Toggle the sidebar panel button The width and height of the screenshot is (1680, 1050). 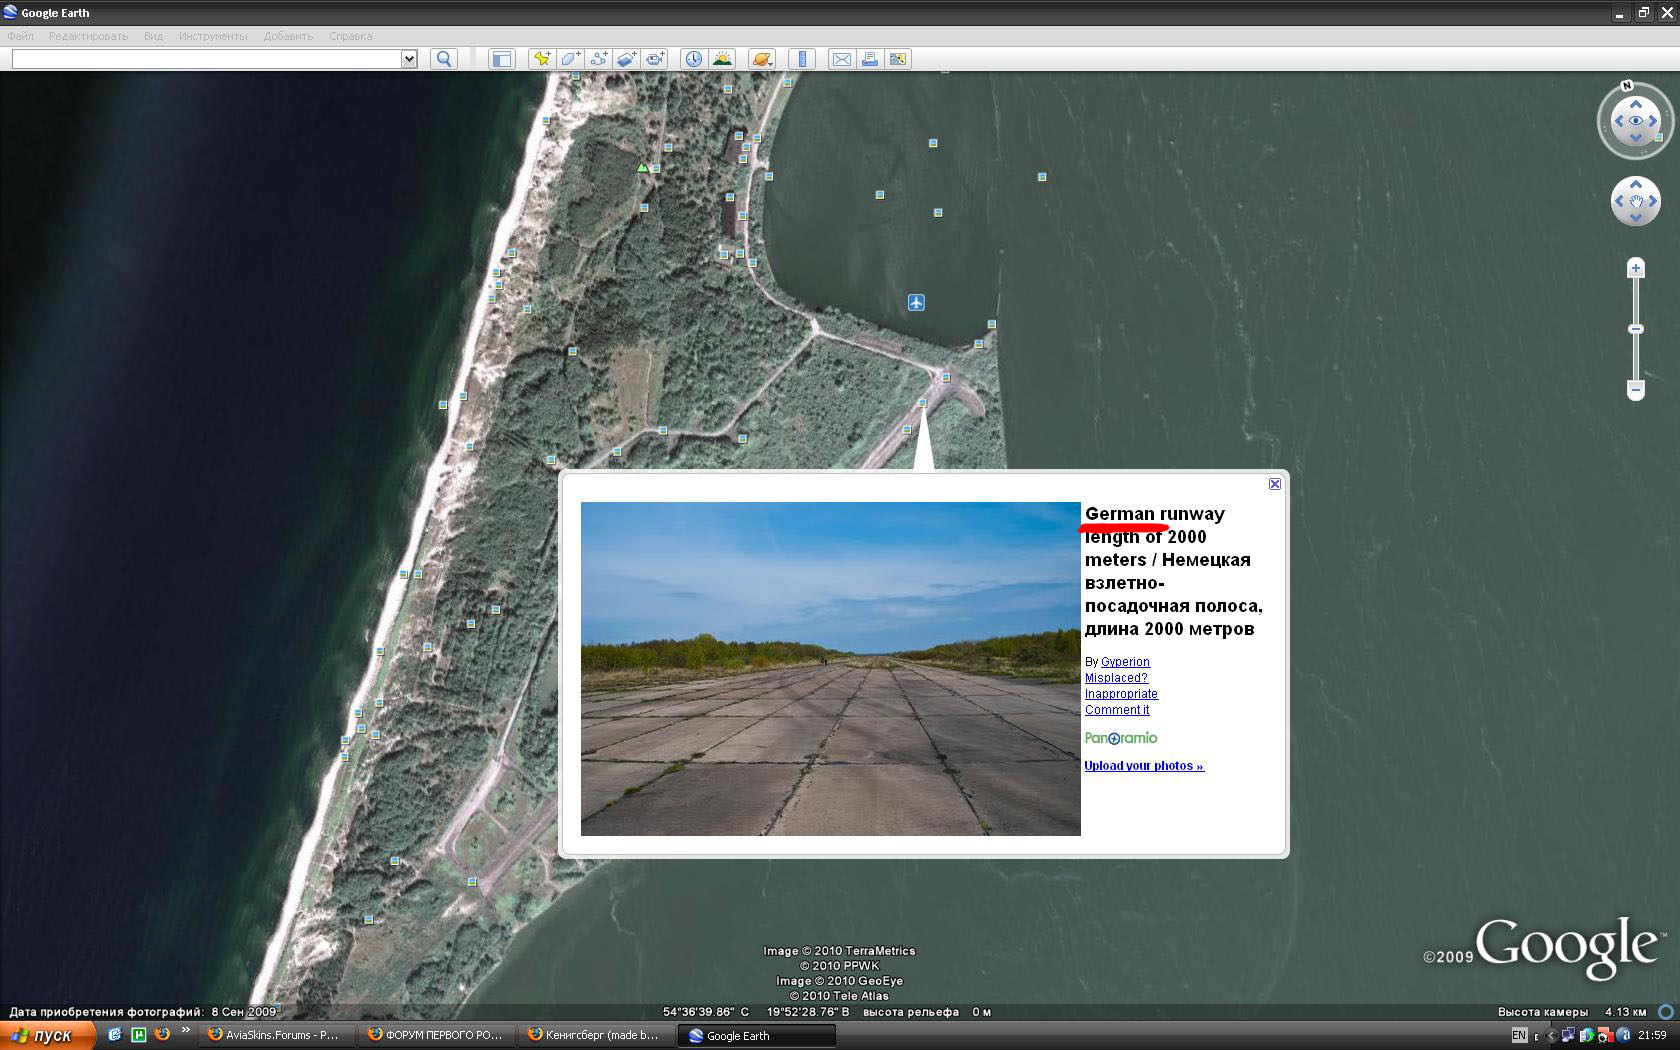pos(501,59)
